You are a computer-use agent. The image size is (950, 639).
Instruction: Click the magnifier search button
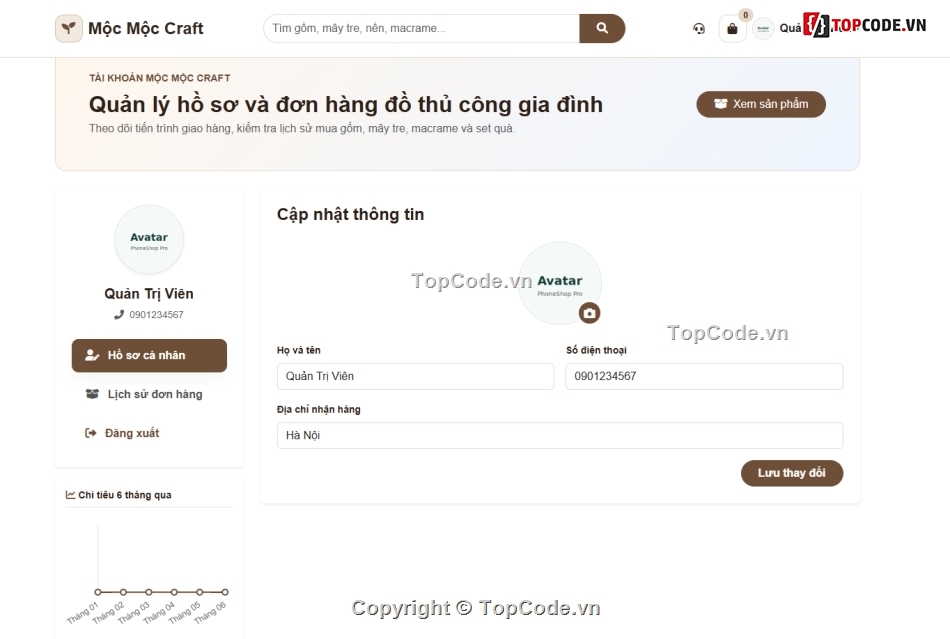tap(602, 28)
